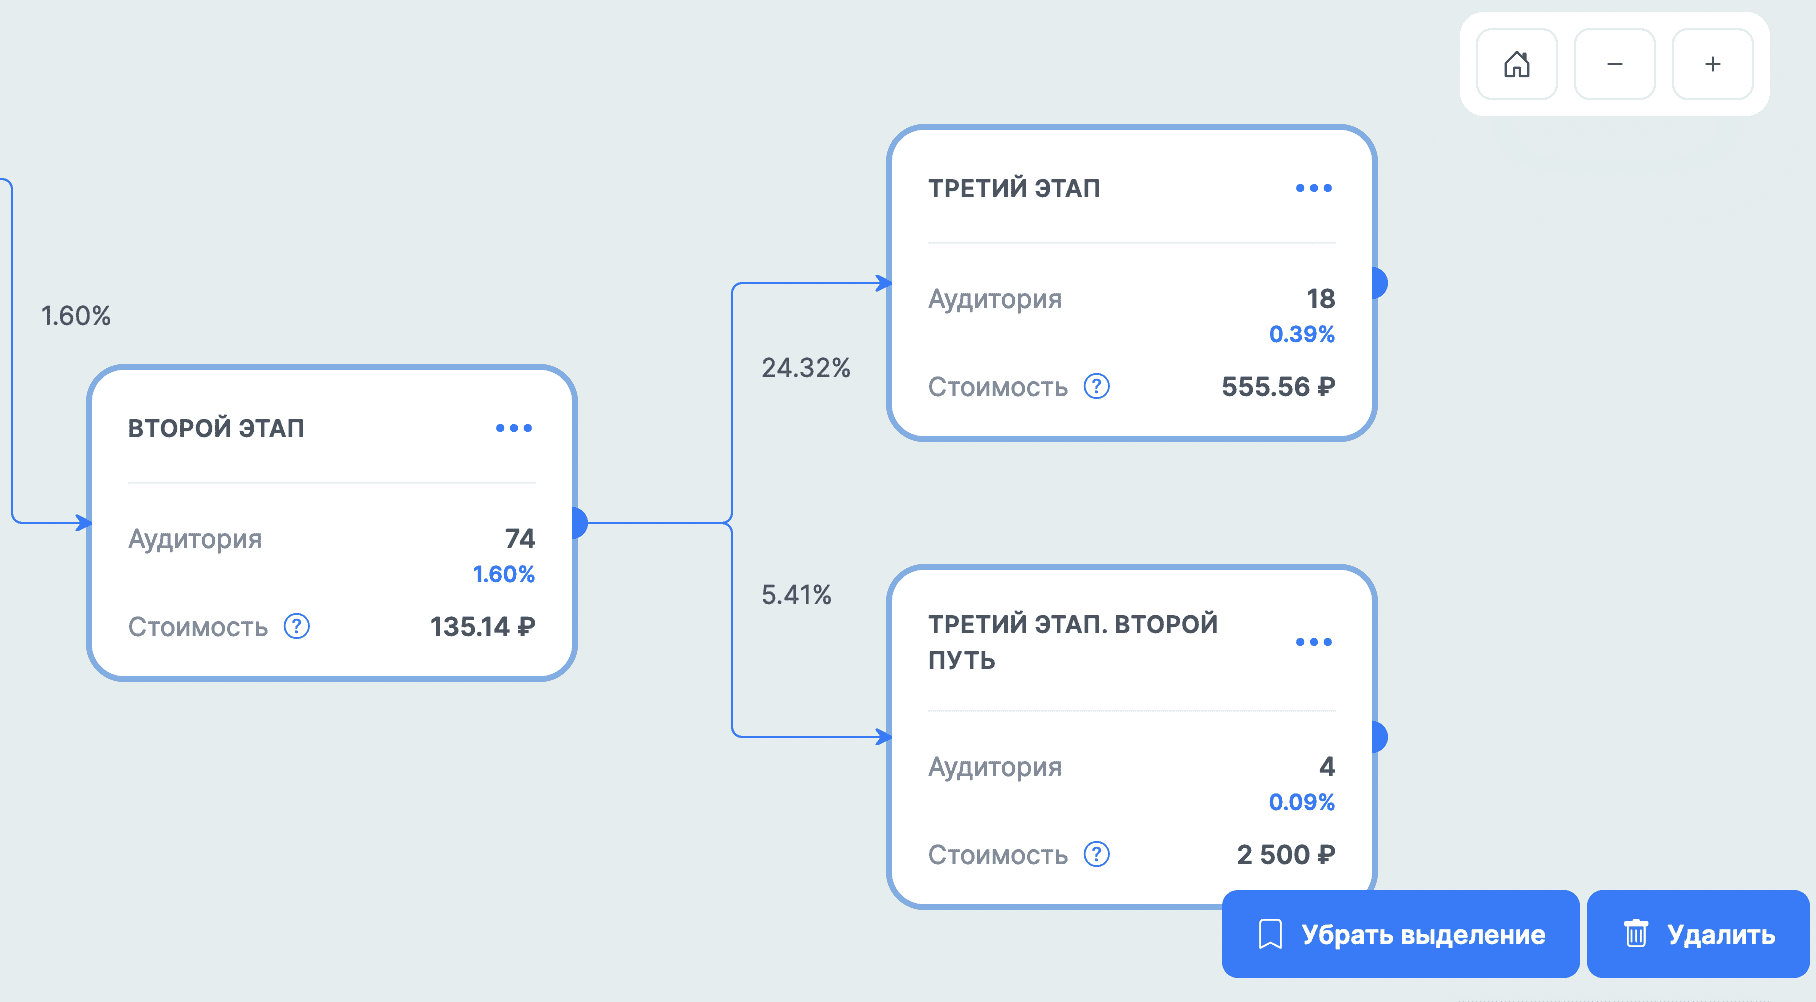This screenshot has width=1816, height=1002.
Task: Open options menu of ТРЕТИЙ ЭТАП. ВТОРОЙ ПУТЬ
Action: tap(1313, 642)
